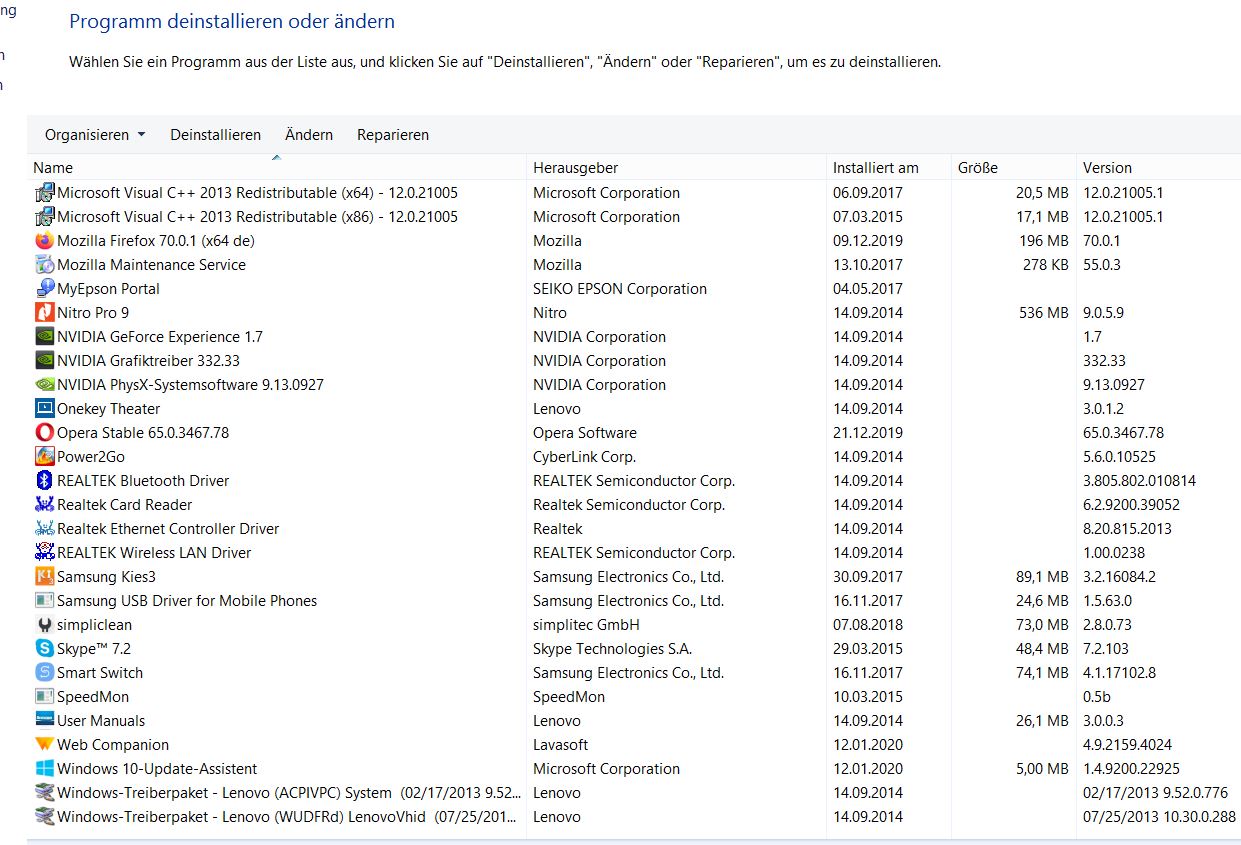This screenshot has width=1241, height=845.
Task: Click size value 5,00 MB
Action: click(x=1040, y=768)
